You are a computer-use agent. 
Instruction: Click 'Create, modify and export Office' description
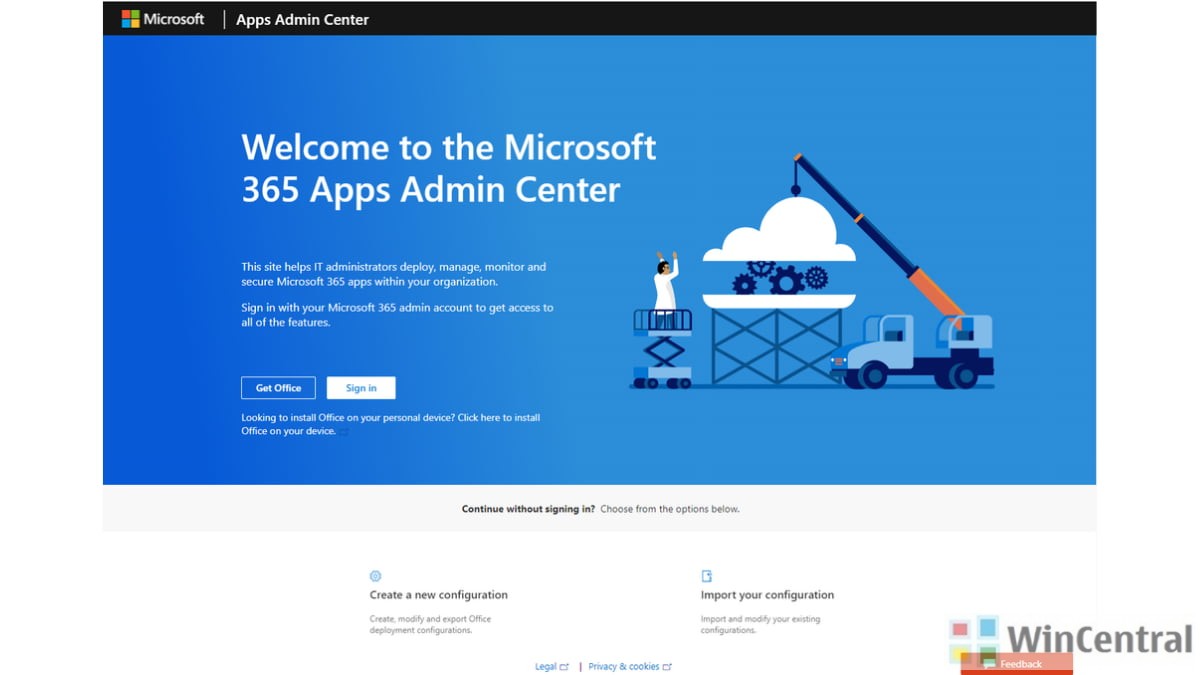[431, 625]
